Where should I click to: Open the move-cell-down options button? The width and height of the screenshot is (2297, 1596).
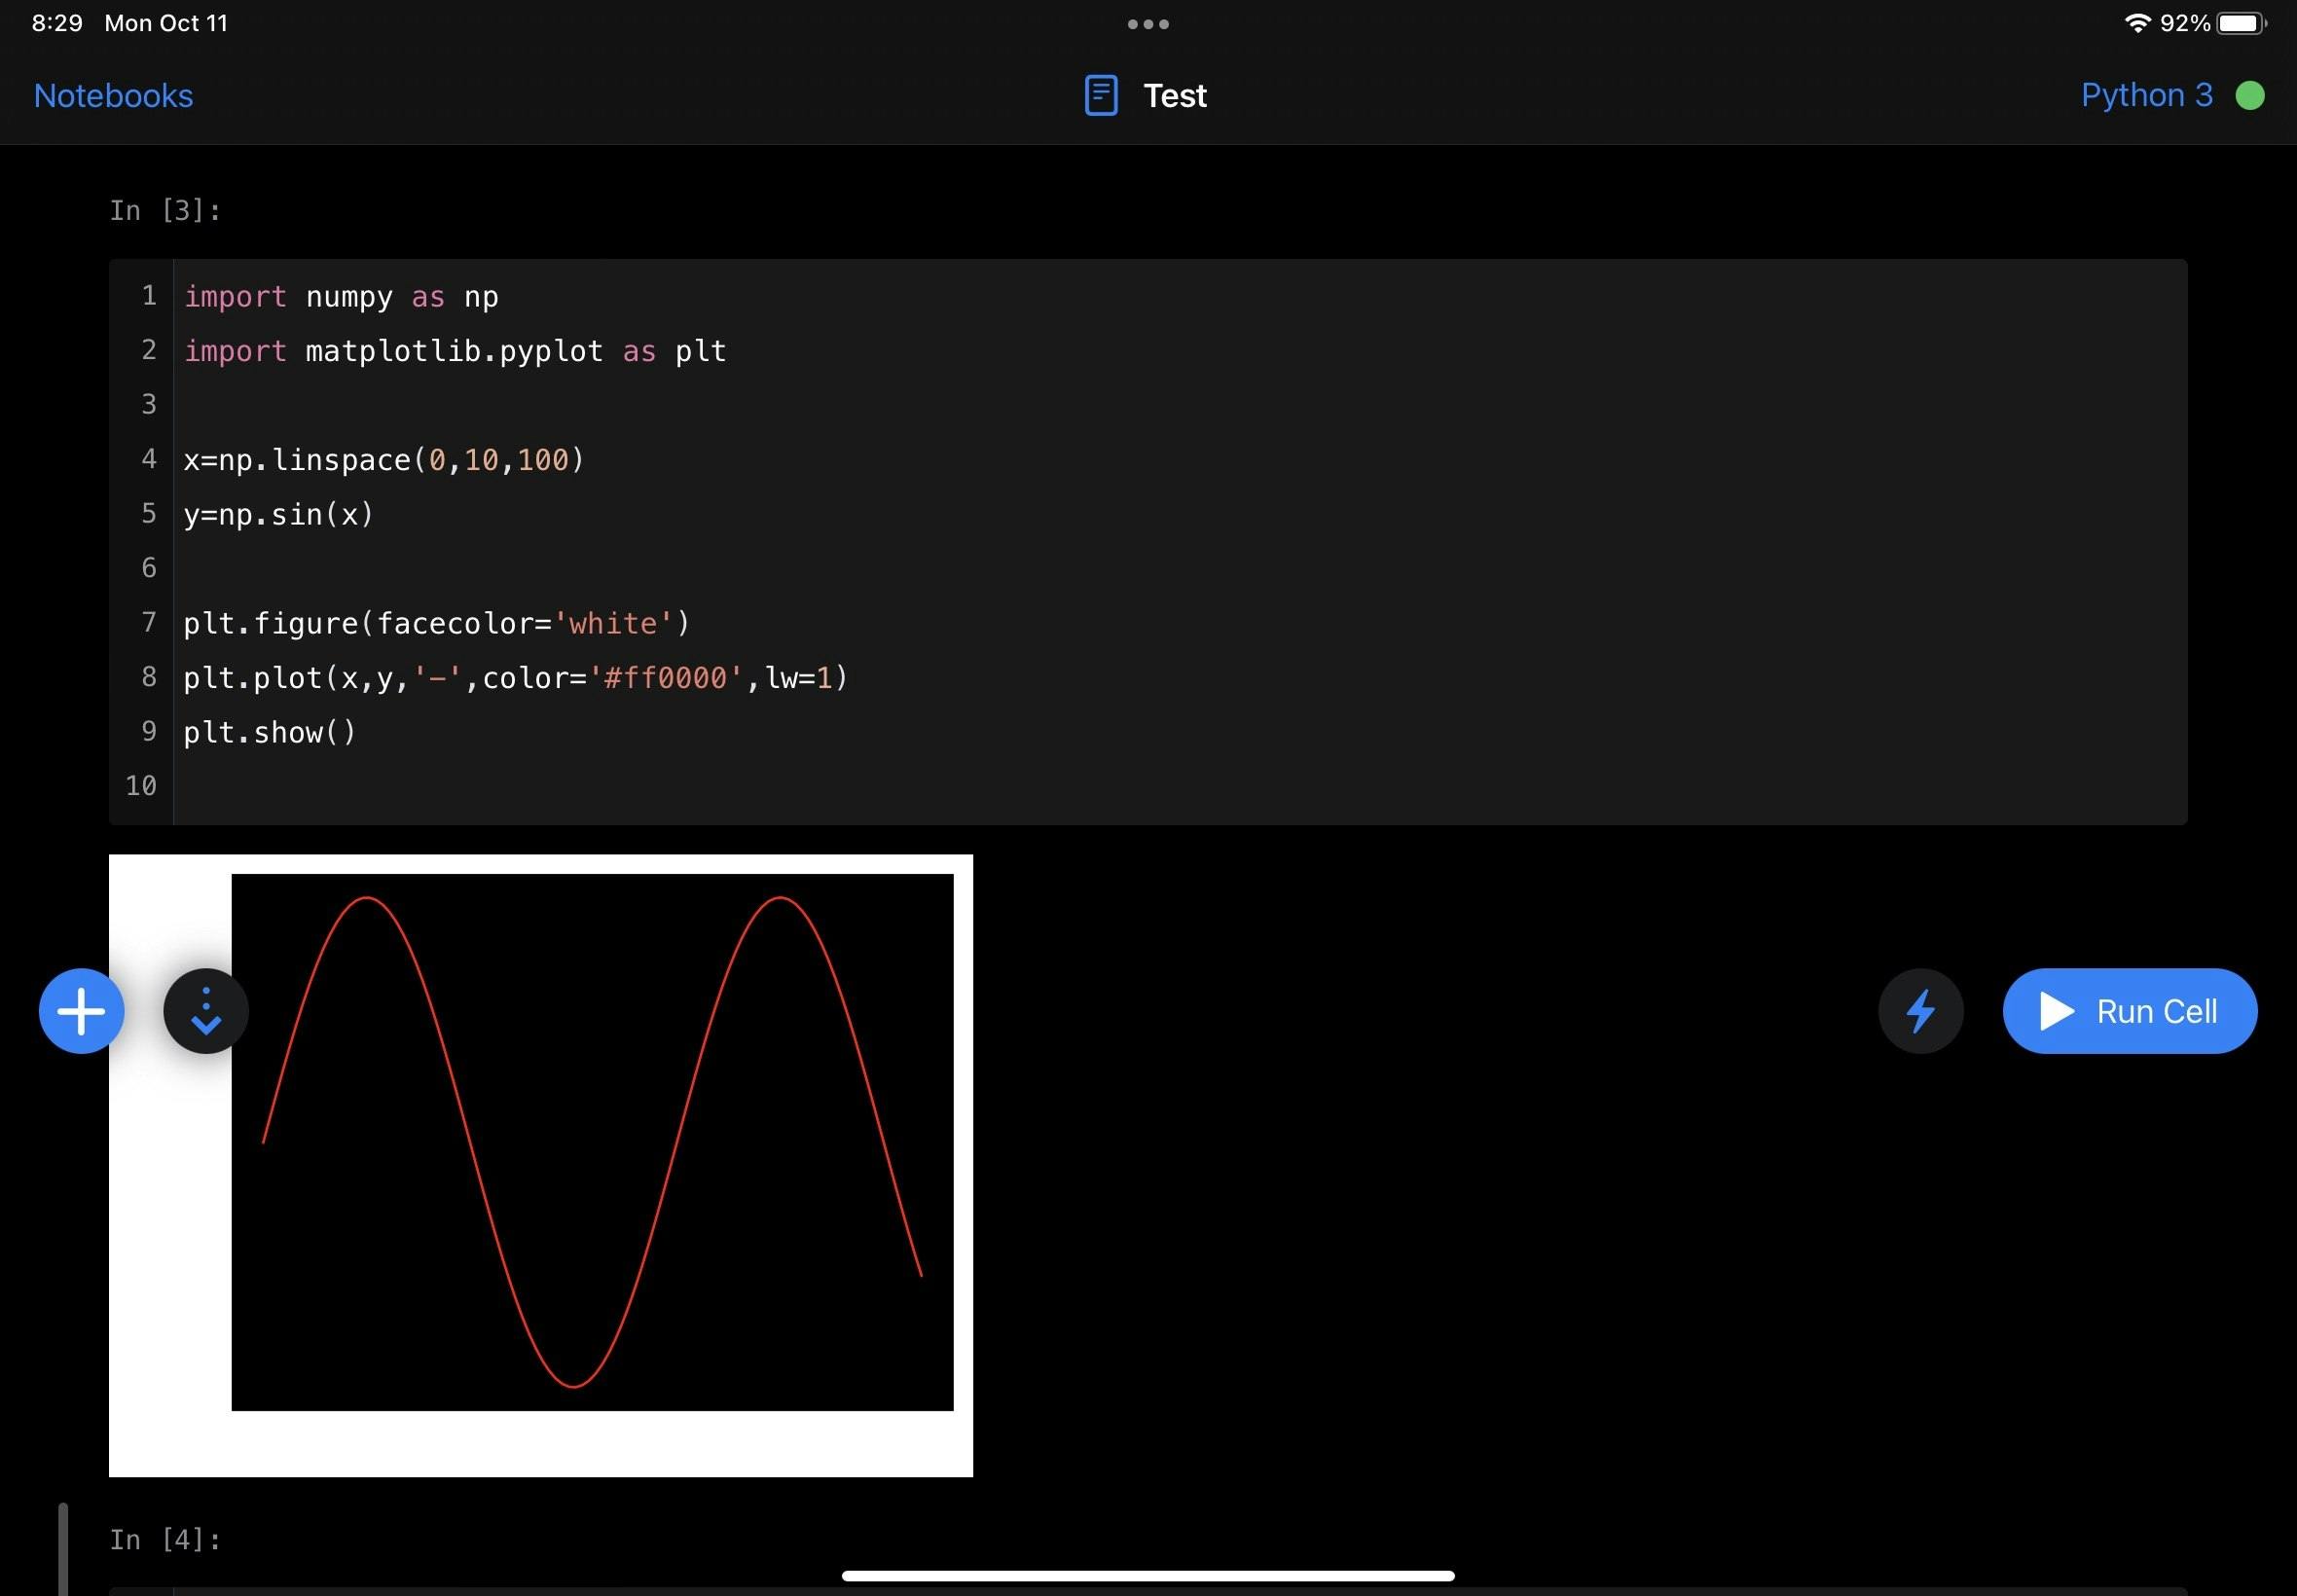[206, 1011]
